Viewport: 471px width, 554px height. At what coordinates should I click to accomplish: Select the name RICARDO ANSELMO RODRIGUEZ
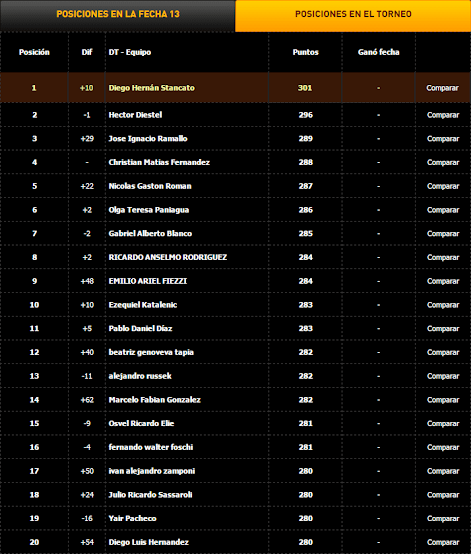coord(168,257)
